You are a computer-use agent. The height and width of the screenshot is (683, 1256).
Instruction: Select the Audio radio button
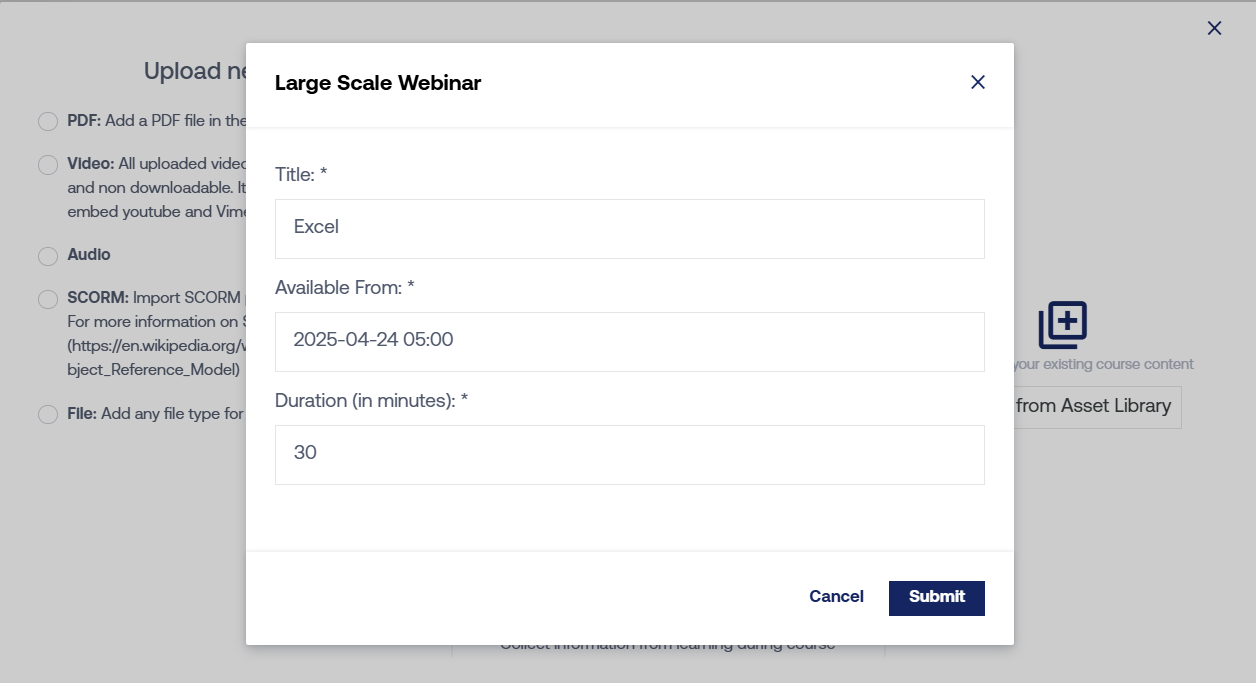[48, 256]
